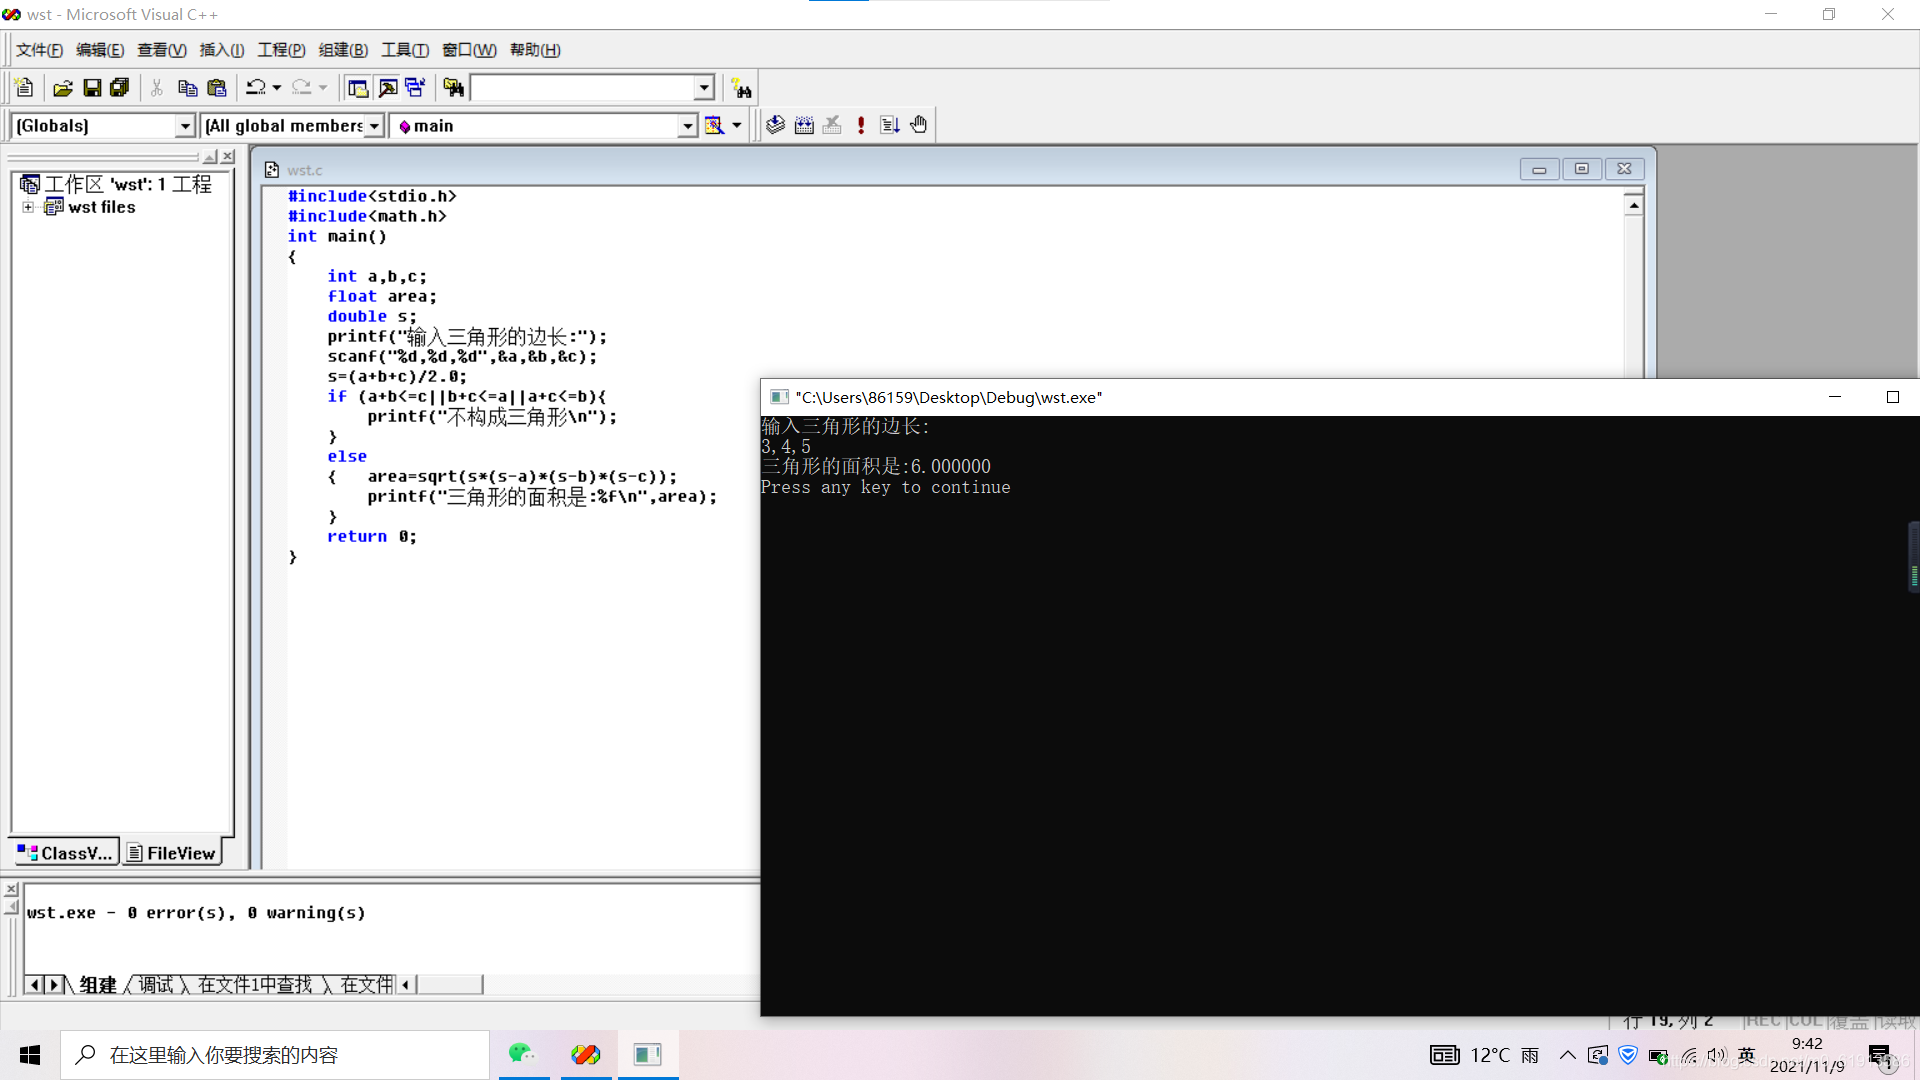This screenshot has height=1080, width=1920.
Task: Open the 文件(F) menu
Action: tap(39, 50)
